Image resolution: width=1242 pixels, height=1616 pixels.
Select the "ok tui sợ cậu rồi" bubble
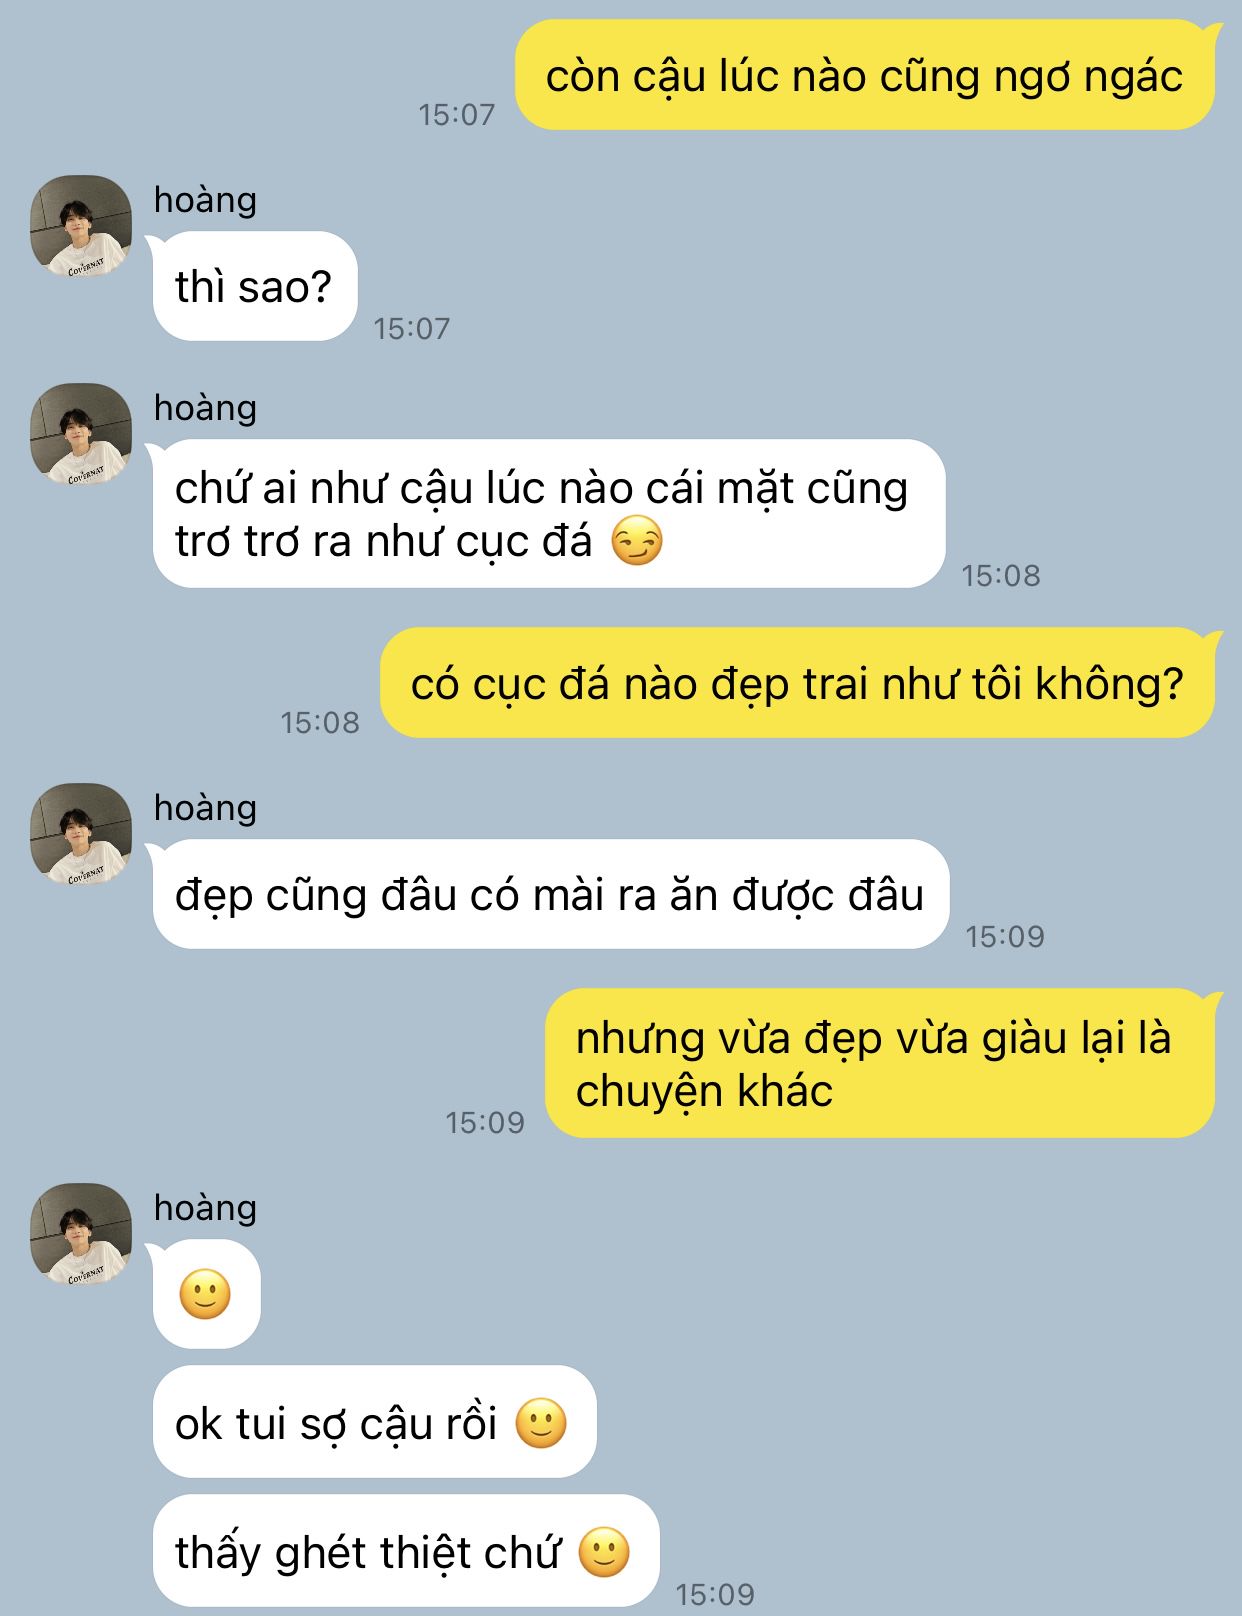[374, 1422]
